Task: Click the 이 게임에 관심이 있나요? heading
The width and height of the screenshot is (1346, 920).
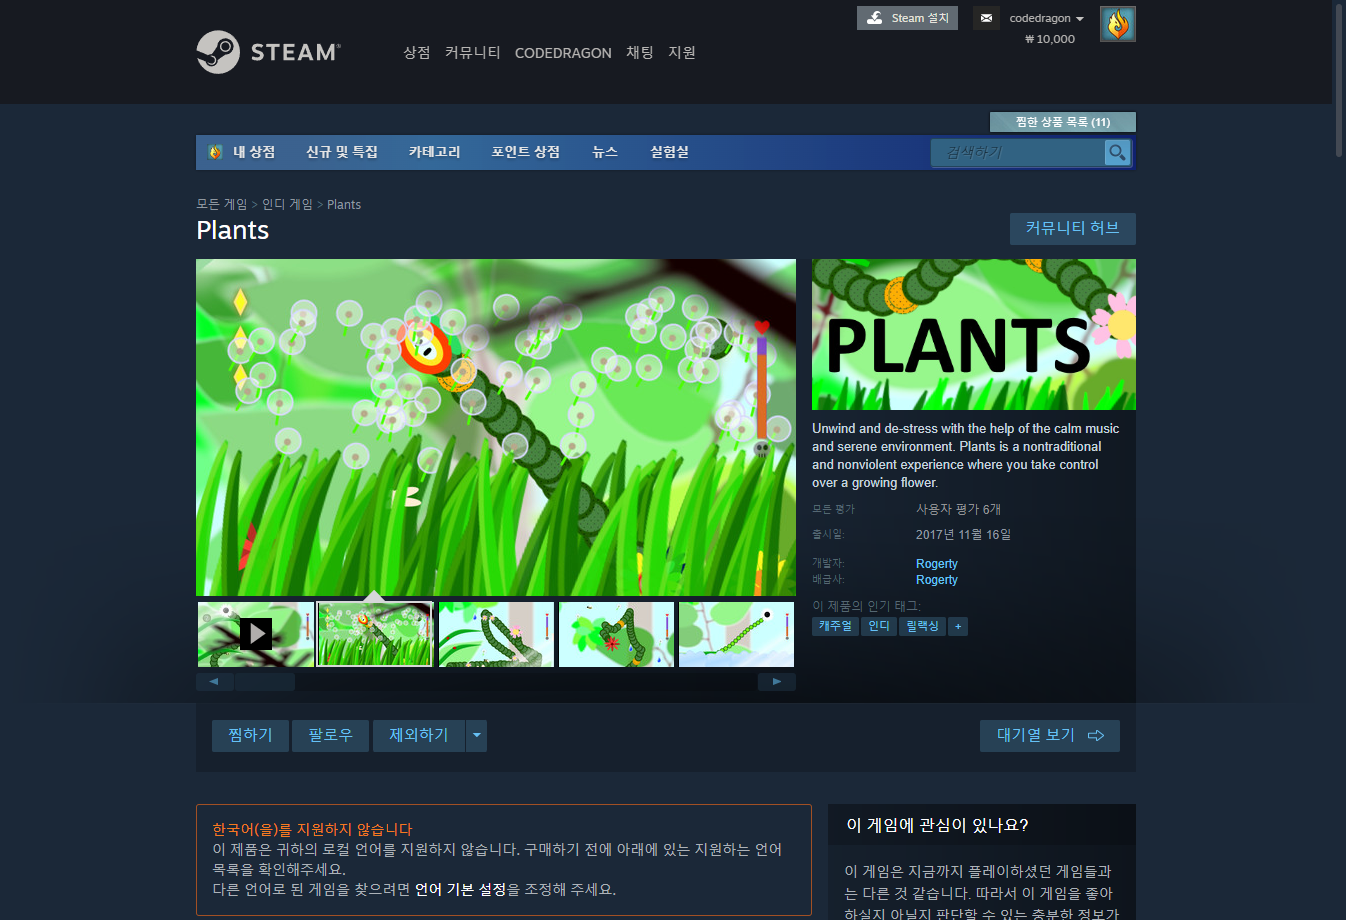Action: pos(937,825)
